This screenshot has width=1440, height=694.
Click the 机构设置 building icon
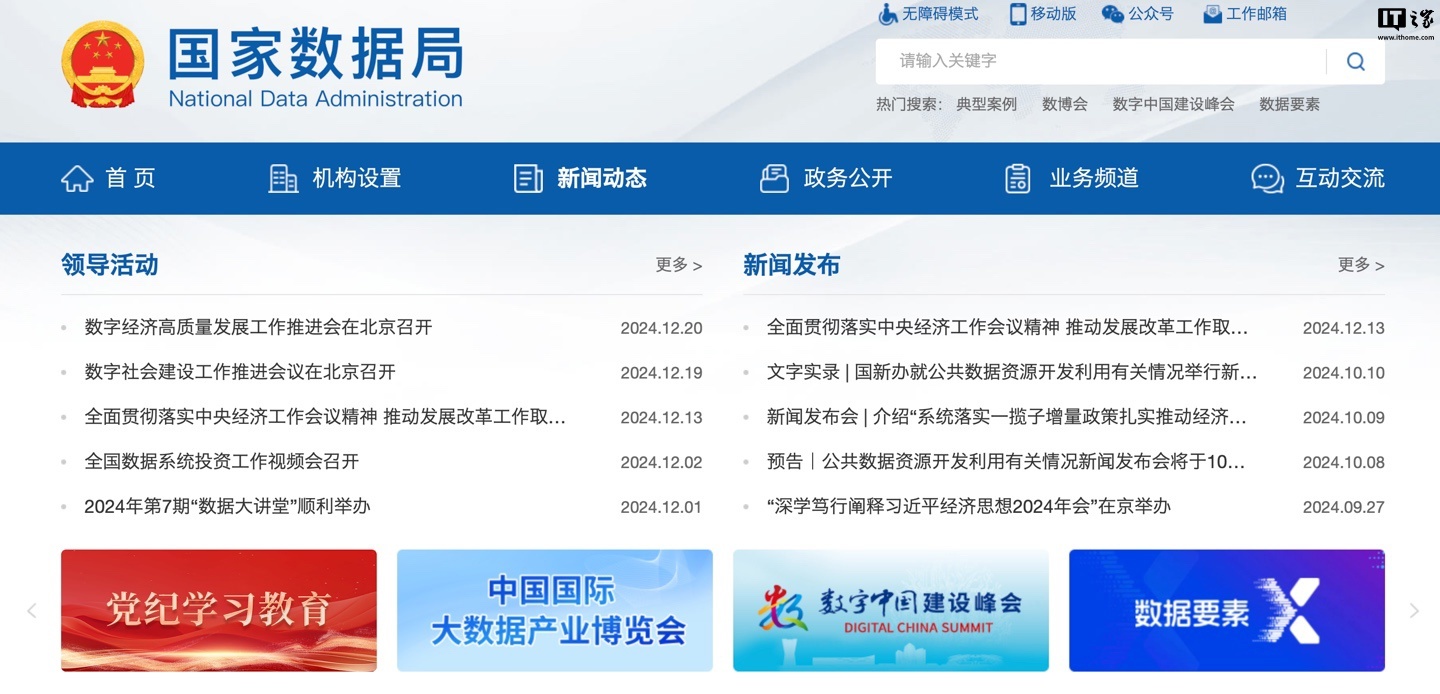(284, 178)
